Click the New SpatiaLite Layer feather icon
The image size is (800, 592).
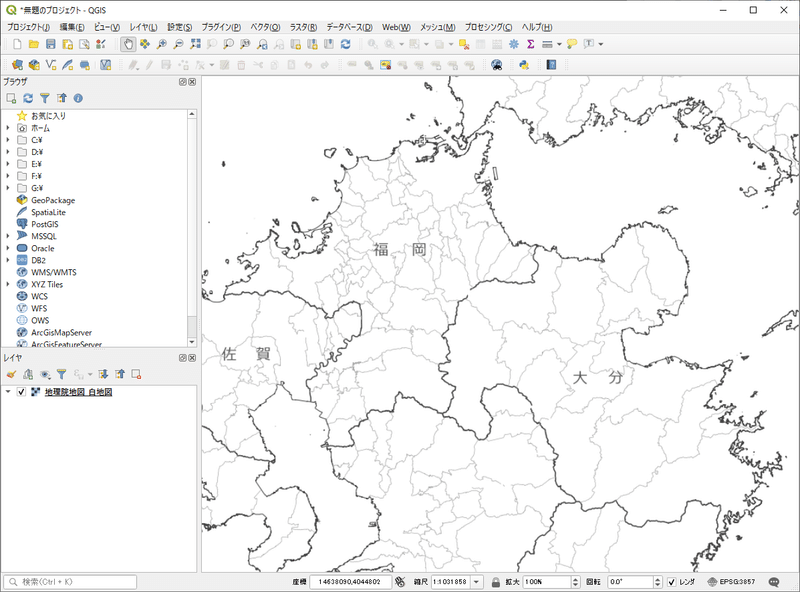point(67,65)
